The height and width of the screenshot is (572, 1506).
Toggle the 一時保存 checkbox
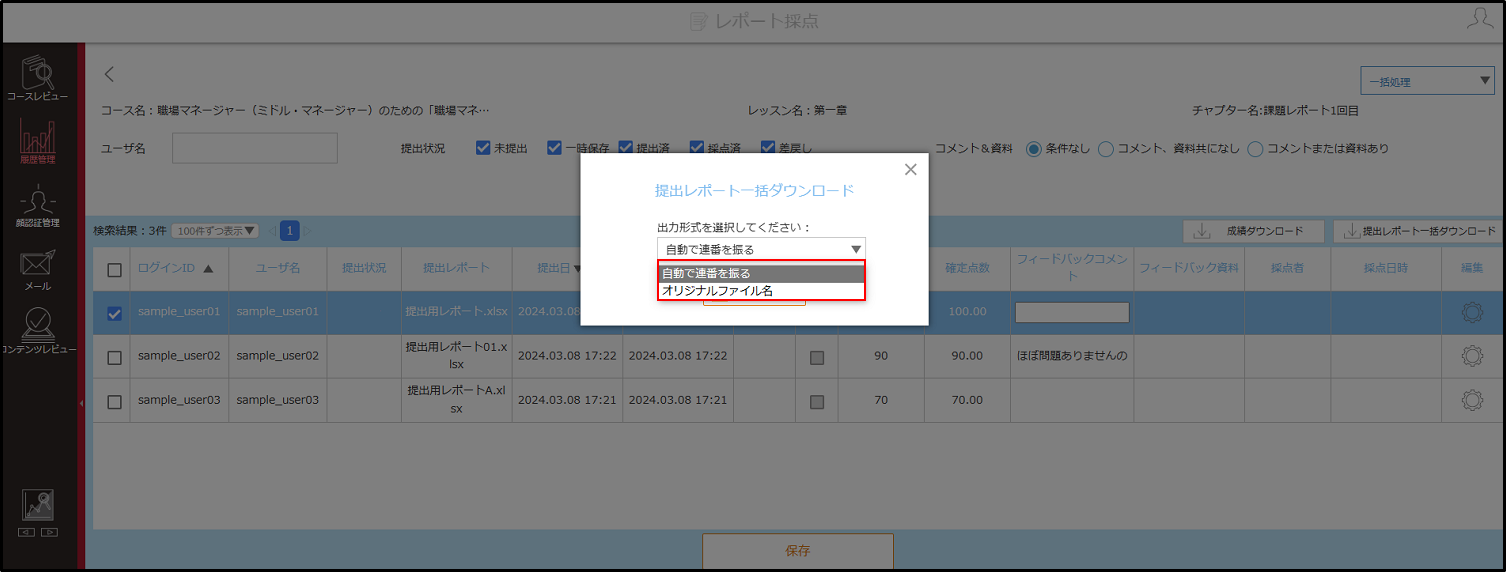[554, 148]
